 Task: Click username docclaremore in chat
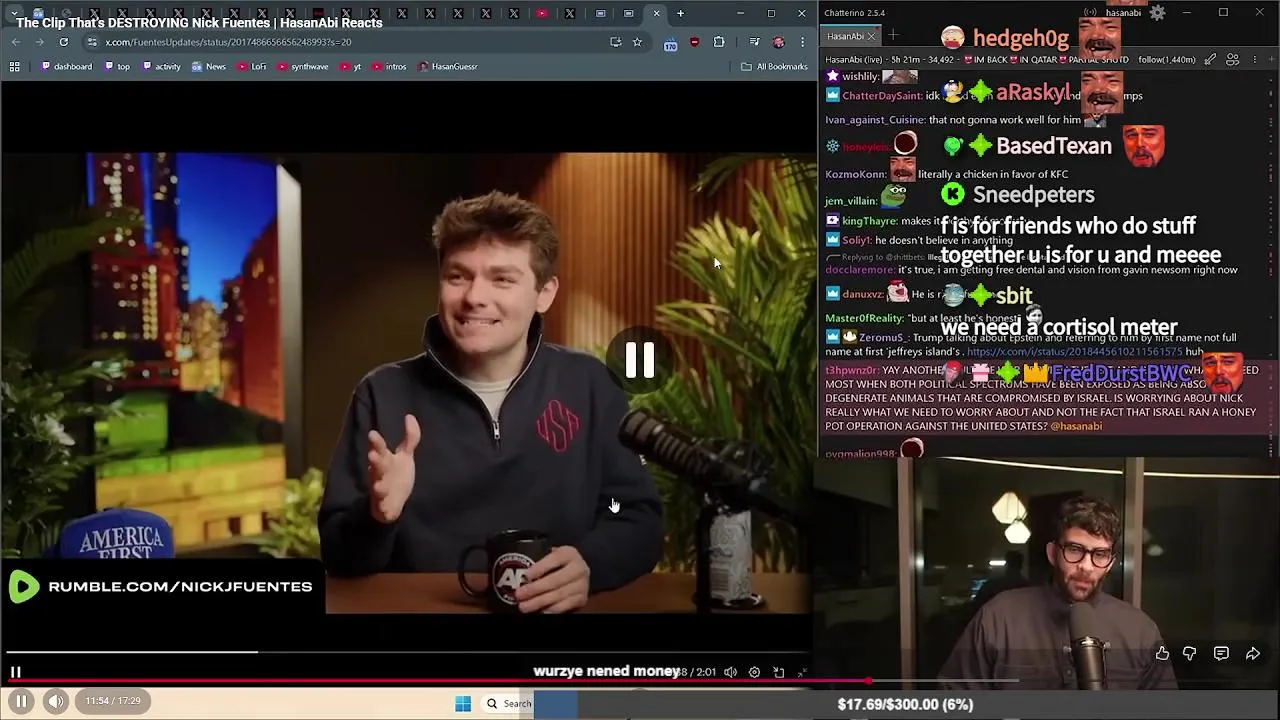[860, 270]
